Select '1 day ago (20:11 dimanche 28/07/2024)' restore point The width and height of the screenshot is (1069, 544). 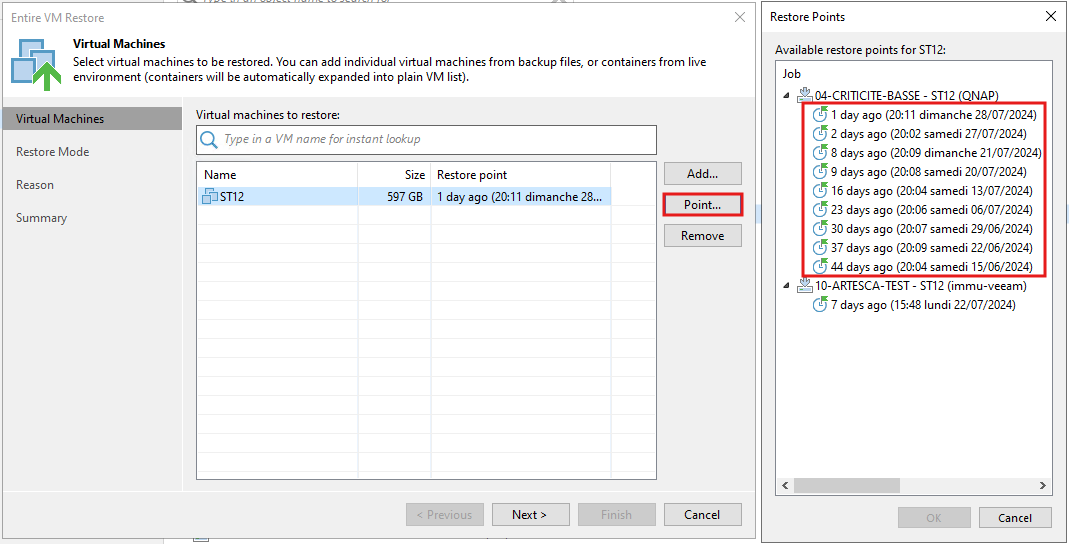click(x=933, y=115)
